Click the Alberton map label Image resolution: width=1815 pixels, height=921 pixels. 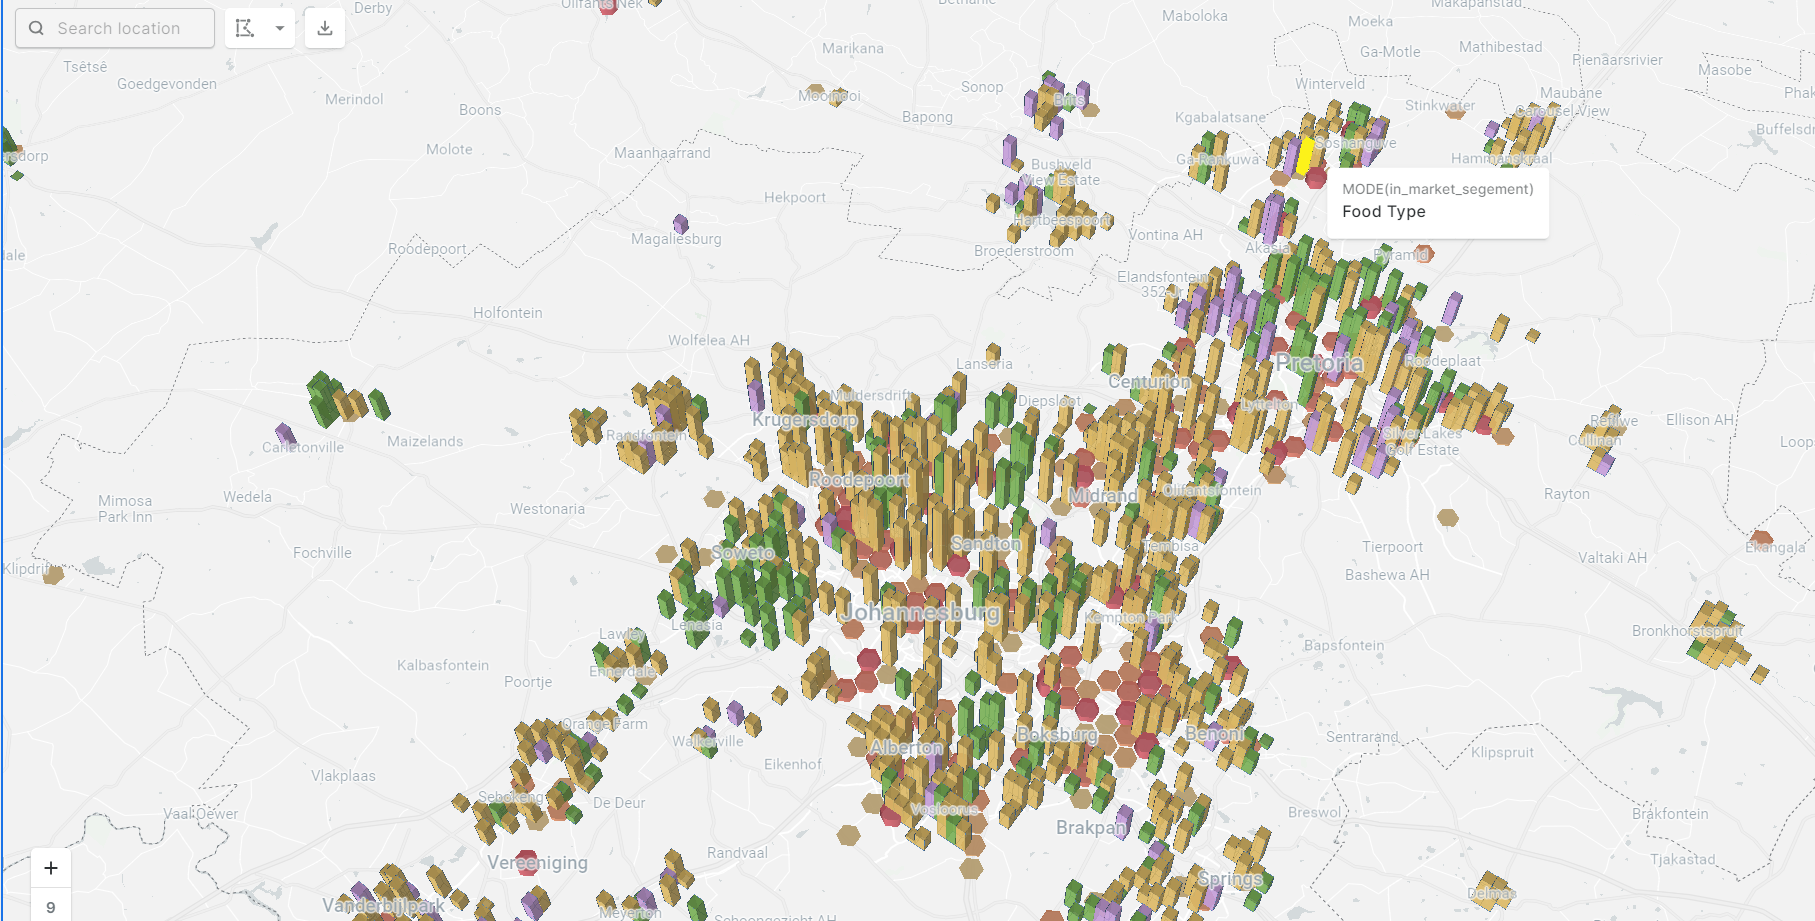tap(906, 747)
